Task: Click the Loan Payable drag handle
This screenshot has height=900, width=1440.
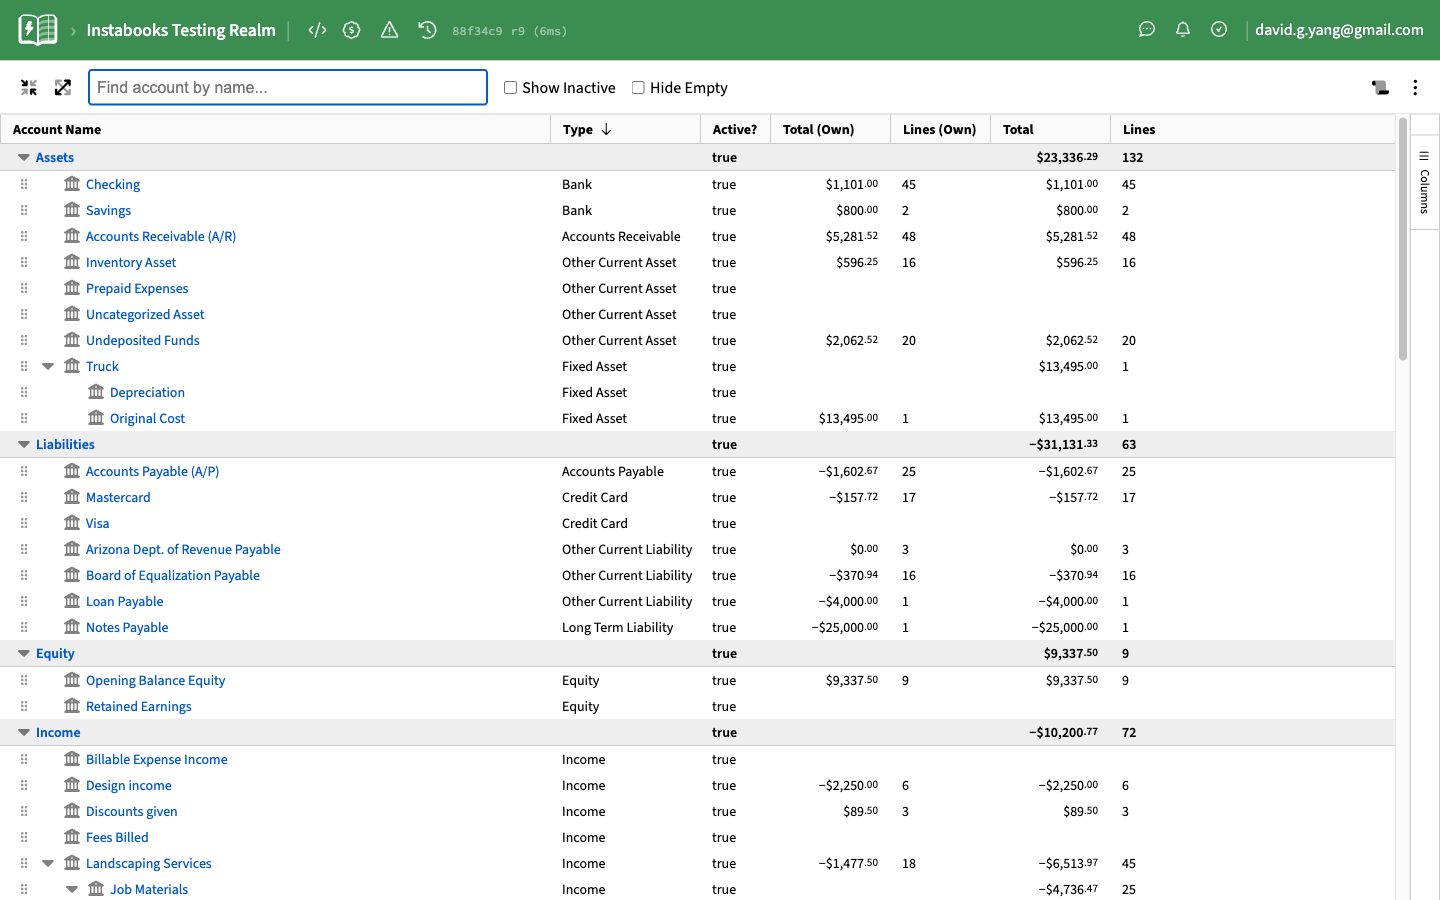Action: [24, 601]
